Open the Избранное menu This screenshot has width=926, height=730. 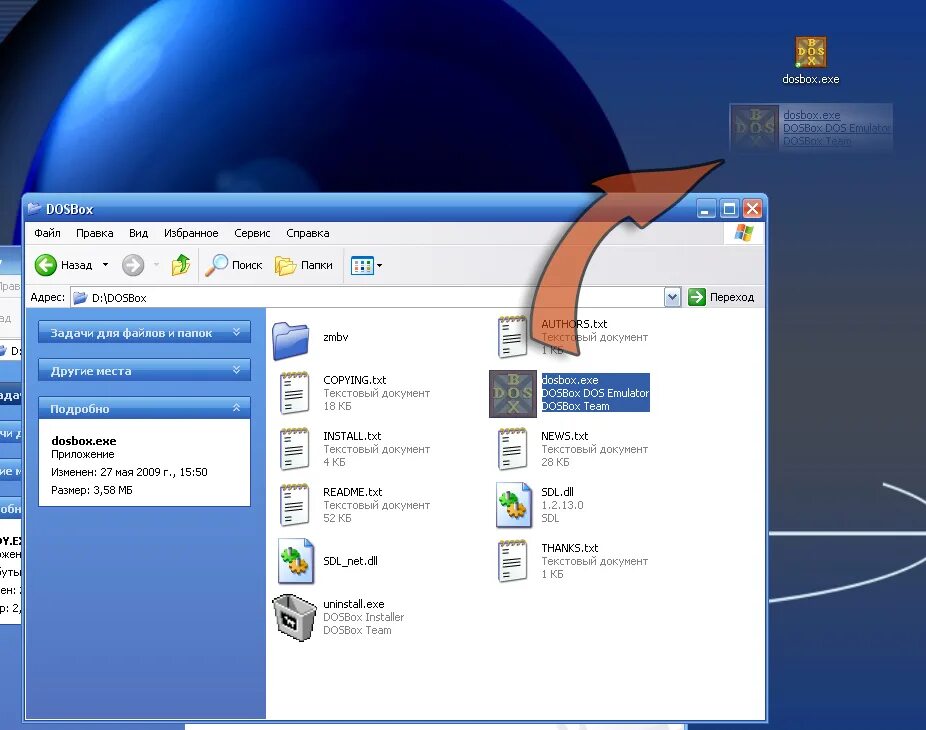click(x=191, y=233)
